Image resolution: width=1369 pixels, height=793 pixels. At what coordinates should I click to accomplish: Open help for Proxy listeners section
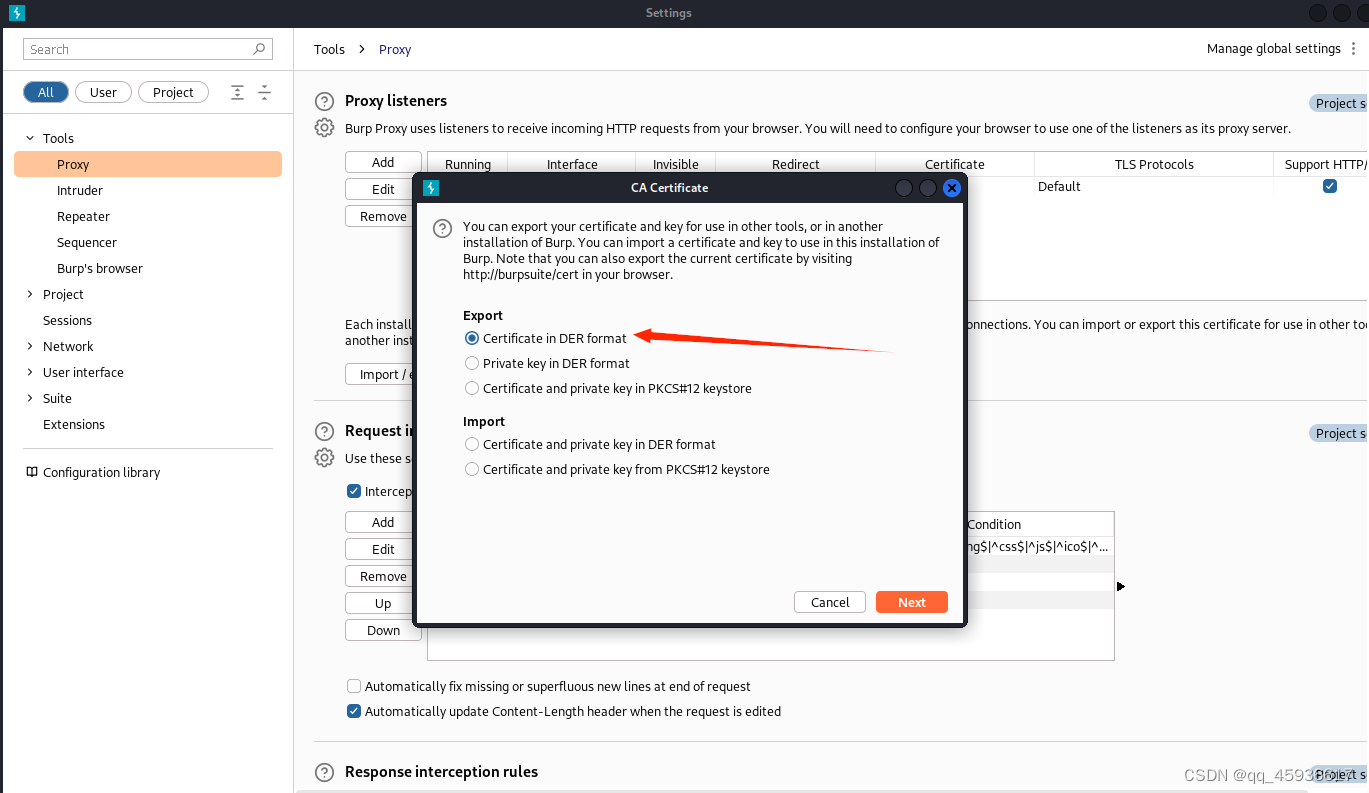click(x=324, y=101)
